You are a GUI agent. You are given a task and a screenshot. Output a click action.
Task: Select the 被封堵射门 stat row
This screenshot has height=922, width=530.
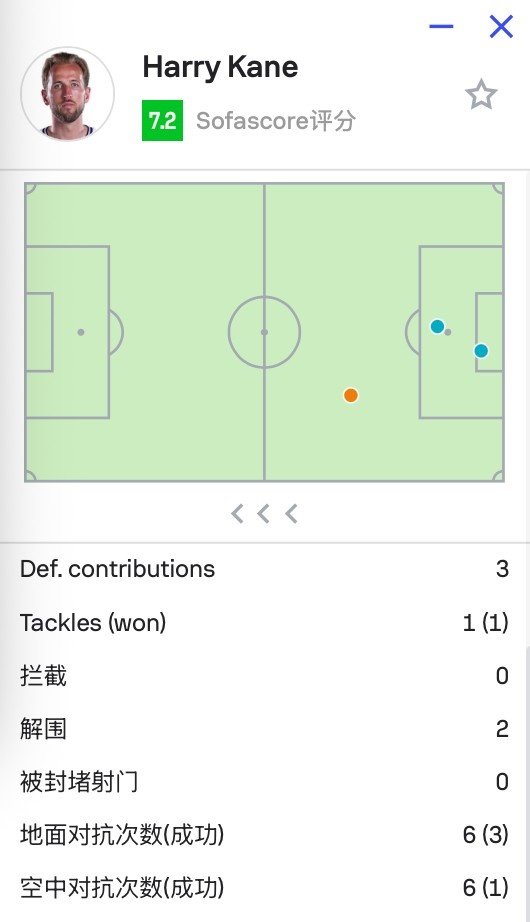point(265,782)
